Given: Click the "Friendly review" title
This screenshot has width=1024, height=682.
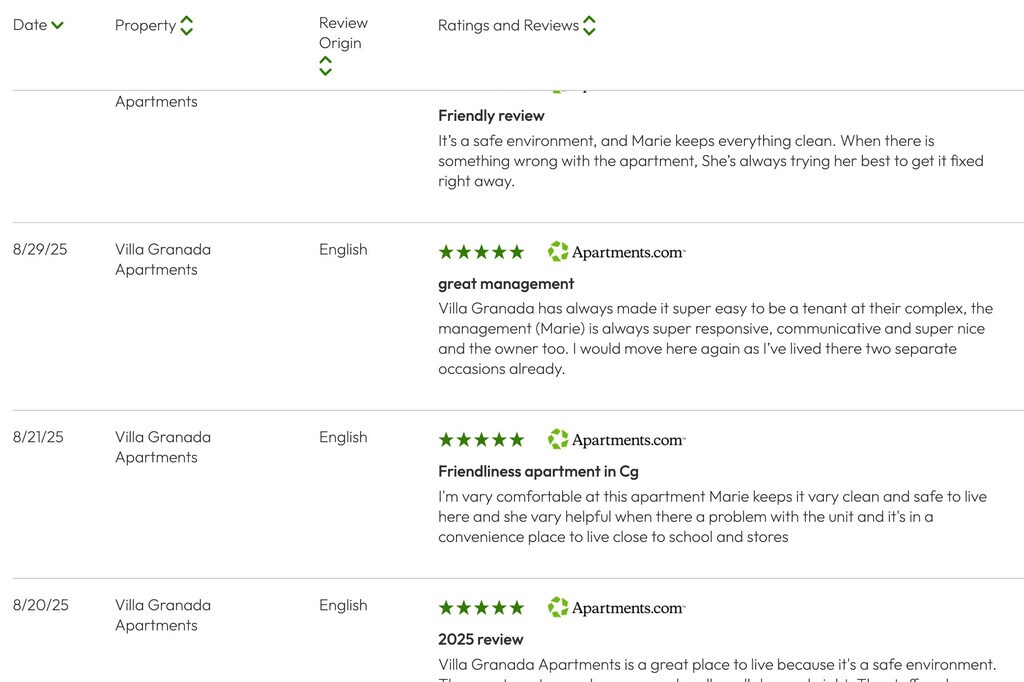Looking at the screenshot, I should [x=491, y=116].
